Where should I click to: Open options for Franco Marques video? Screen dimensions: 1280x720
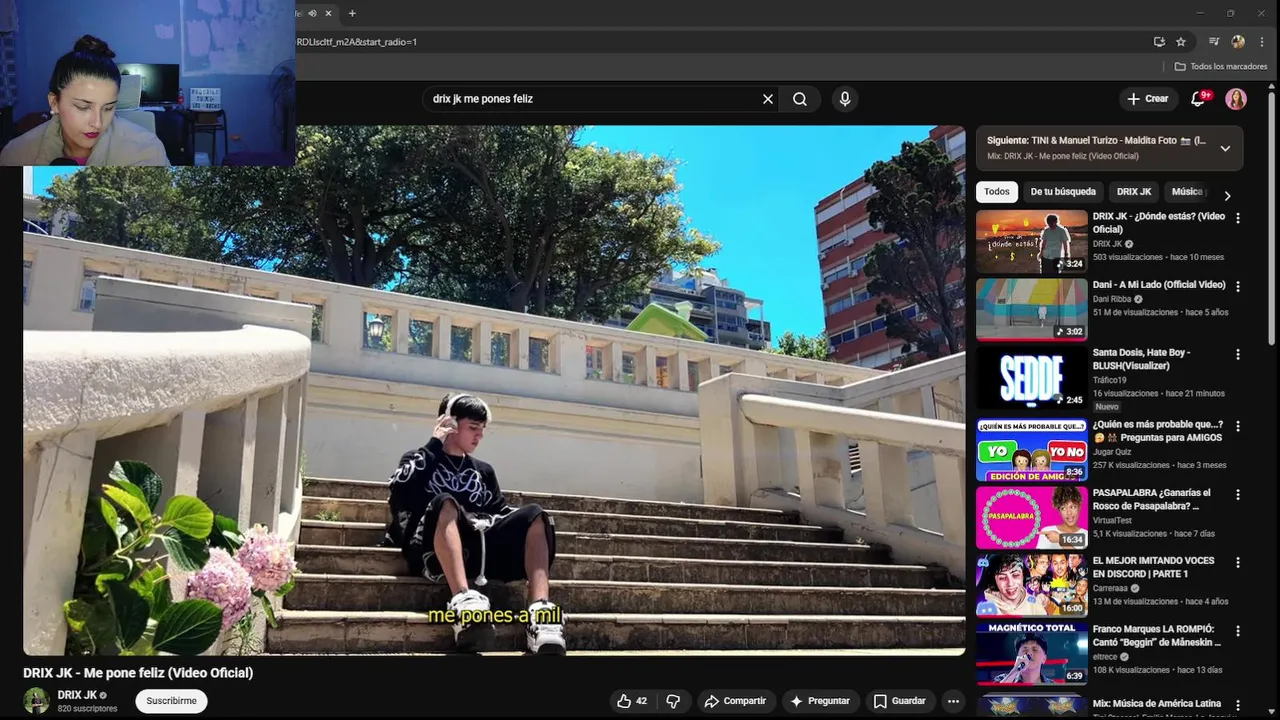pyautogui.click(x=1238, y=631)
